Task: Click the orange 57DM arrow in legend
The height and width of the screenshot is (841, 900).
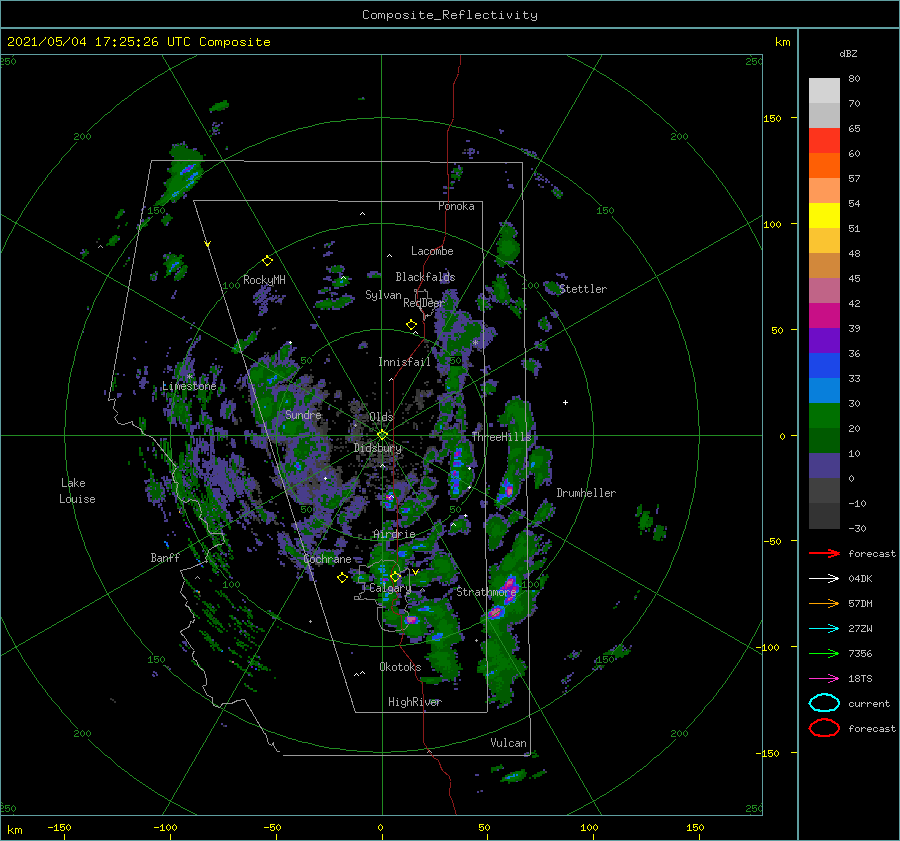Action: (824, 603)
